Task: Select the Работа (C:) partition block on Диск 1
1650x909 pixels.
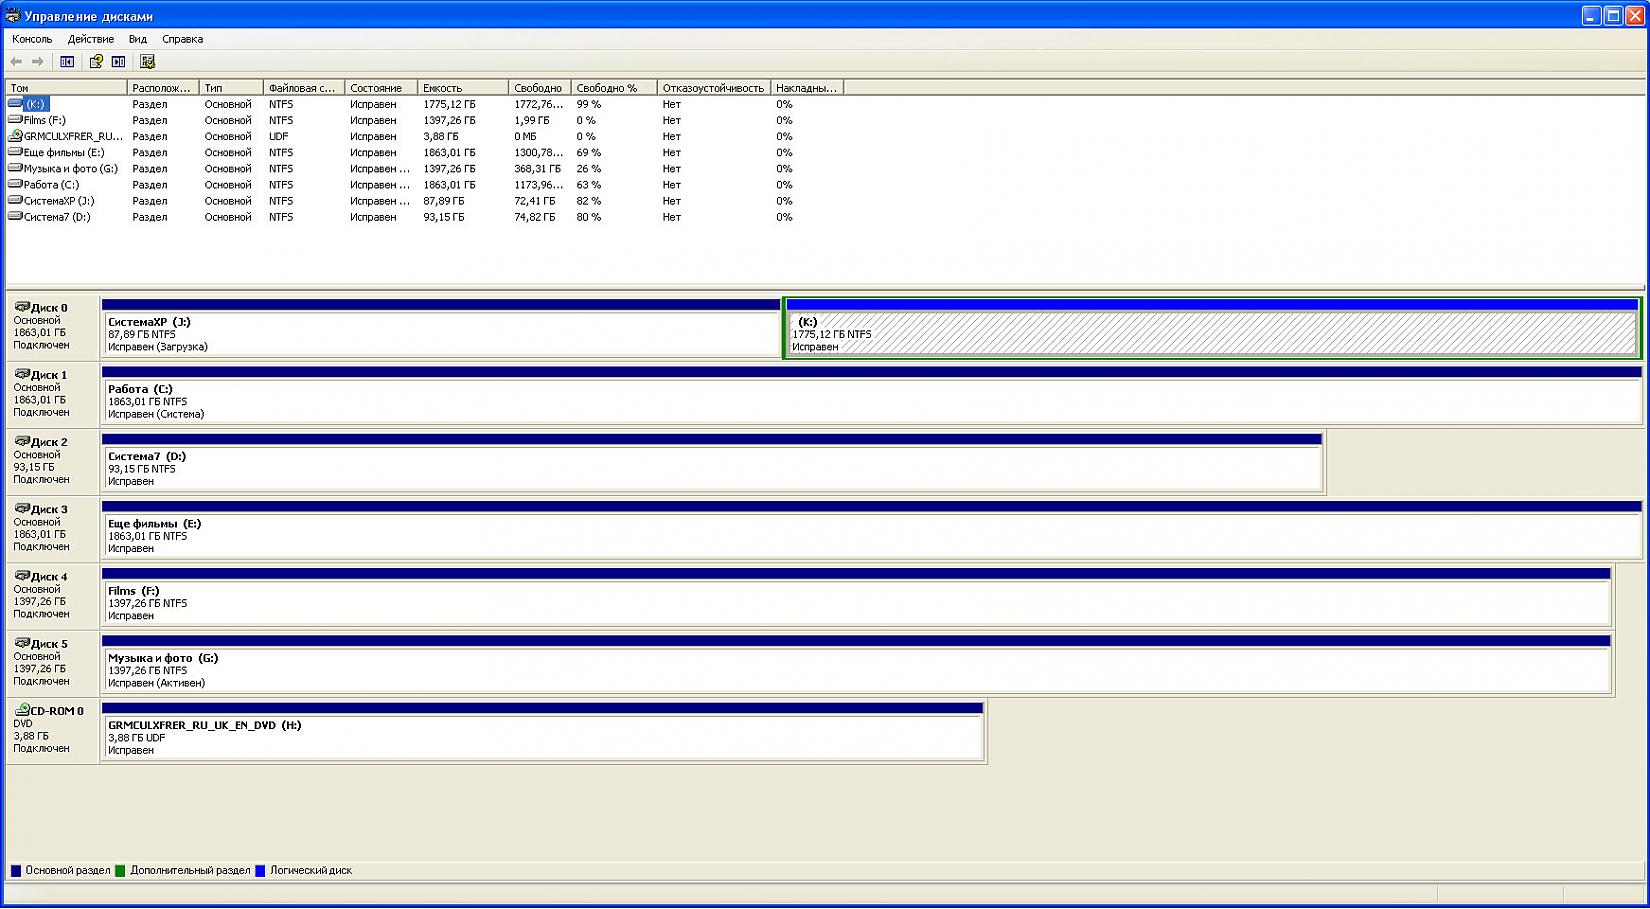Action: tap(870, 401)
